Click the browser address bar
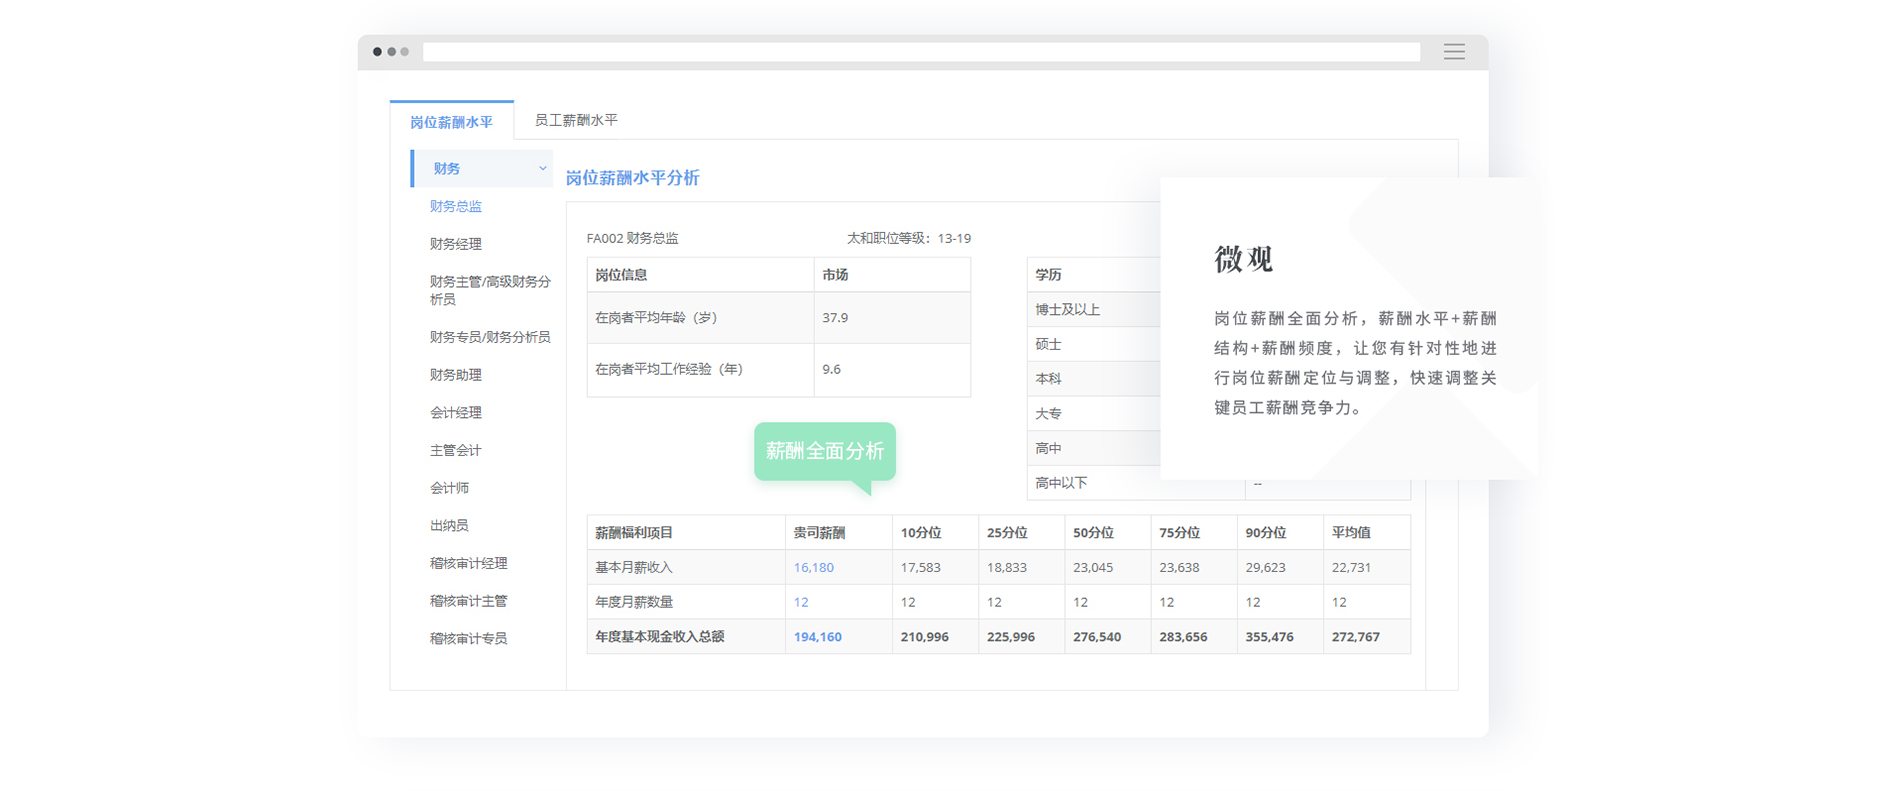 click(x=921, y=52)
